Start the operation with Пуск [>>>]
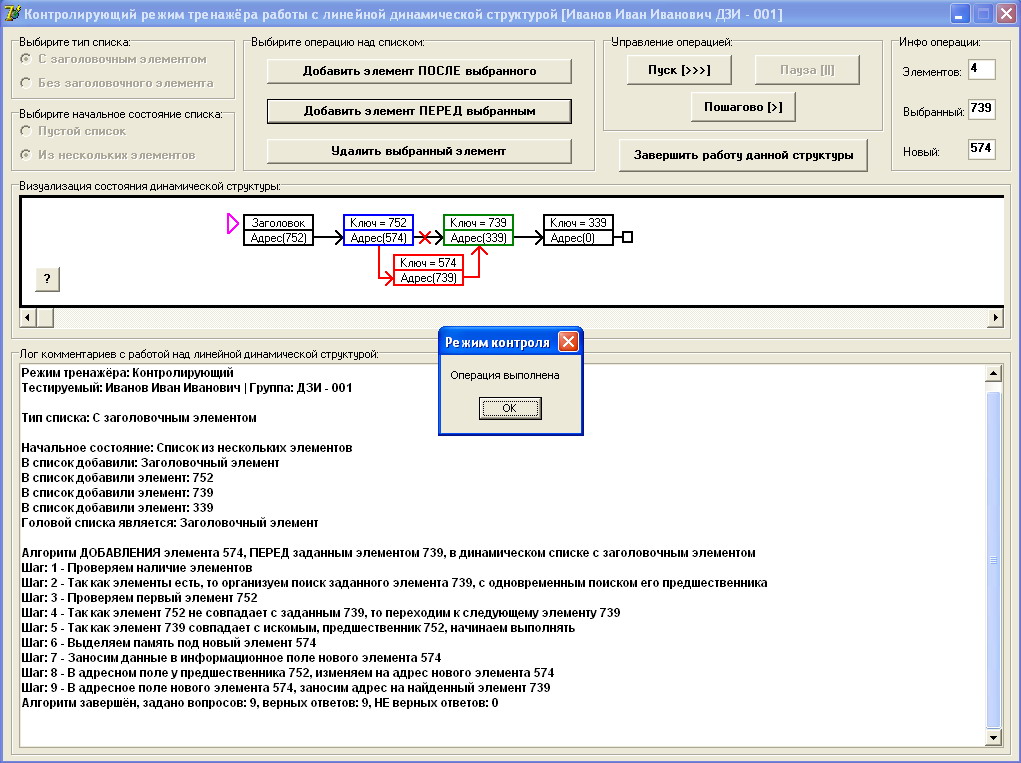 point(679,70)
